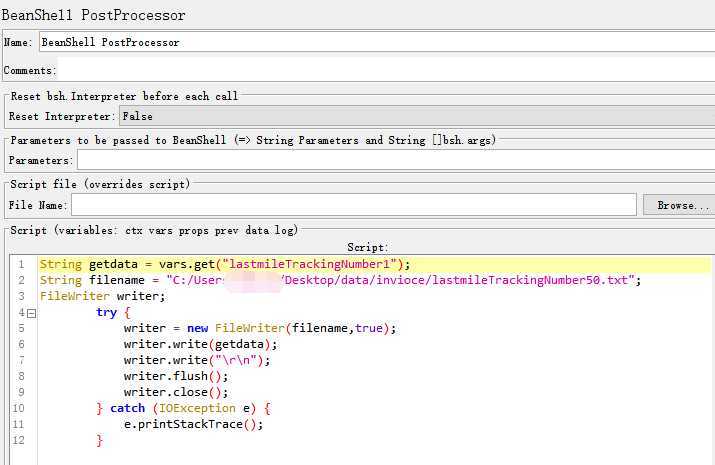Click the 'new FileWriter(filename,true)' line
Viewport: 715px width, 465px height.
click(x=259, y=328)
